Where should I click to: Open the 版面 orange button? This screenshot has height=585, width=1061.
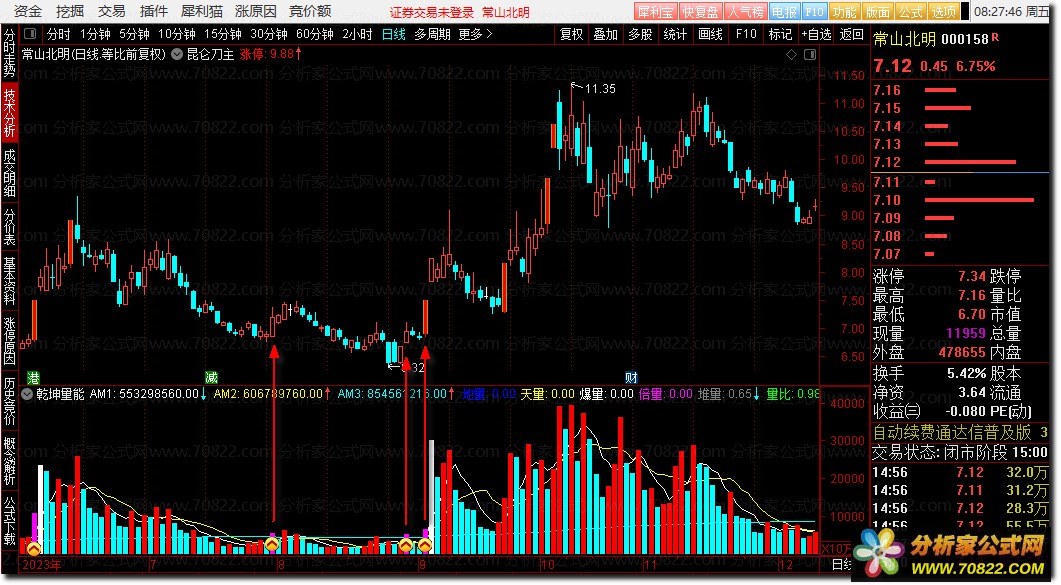(x=878, y=11)
